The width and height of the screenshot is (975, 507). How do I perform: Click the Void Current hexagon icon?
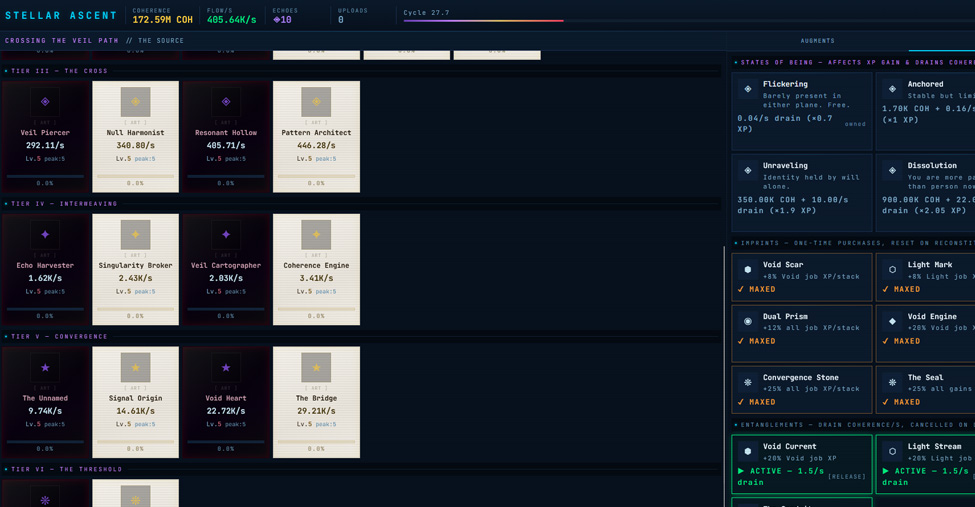pyautogui.click(x=748, y=451)
